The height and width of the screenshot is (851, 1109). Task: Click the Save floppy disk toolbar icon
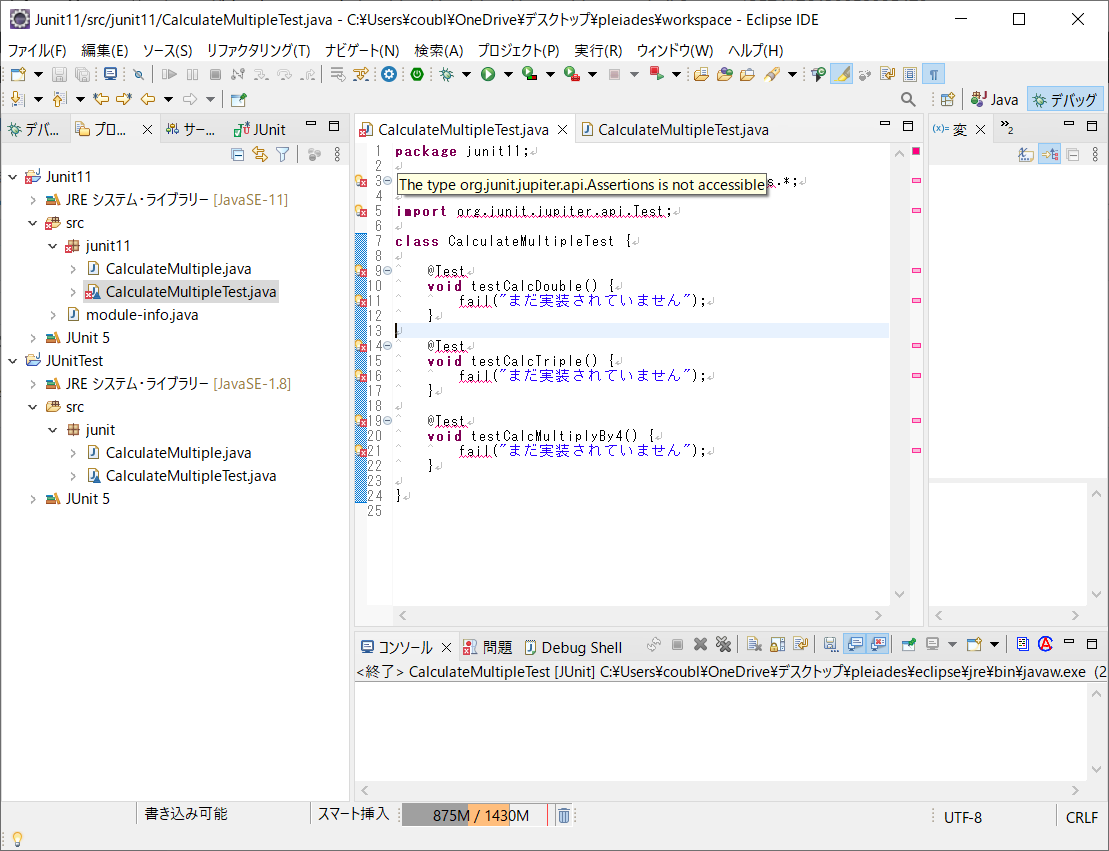pyautogui.click(x=59, y=74)
